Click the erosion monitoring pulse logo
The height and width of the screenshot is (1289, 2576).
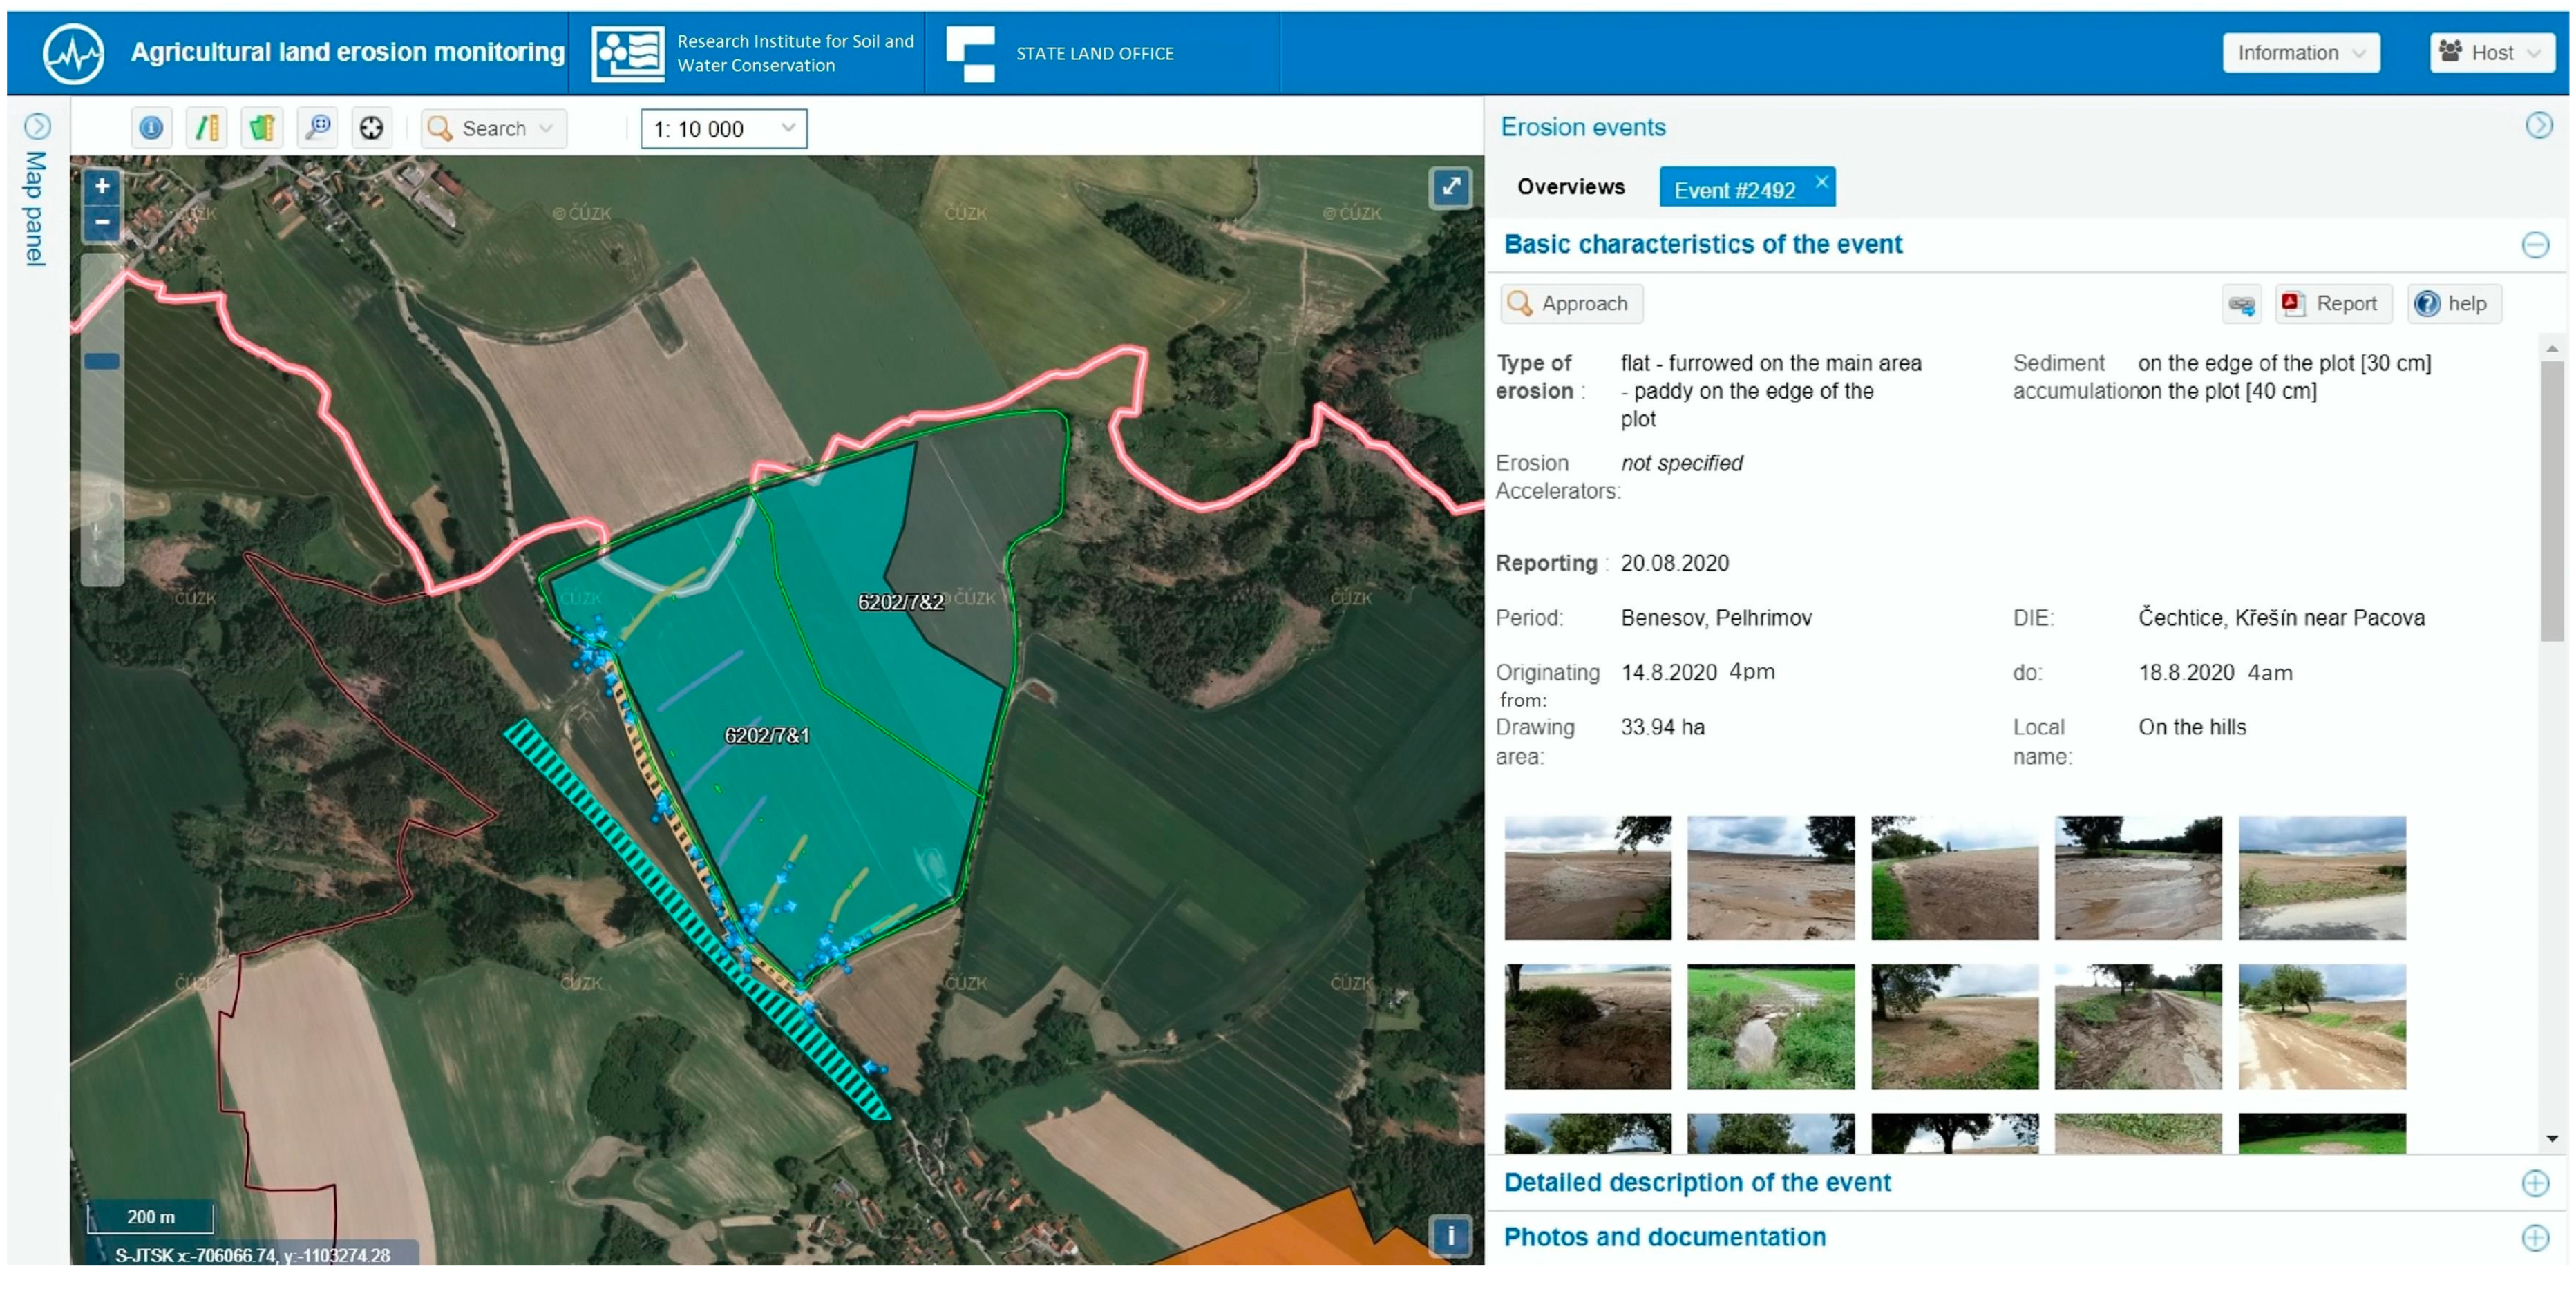coord(73,53)
